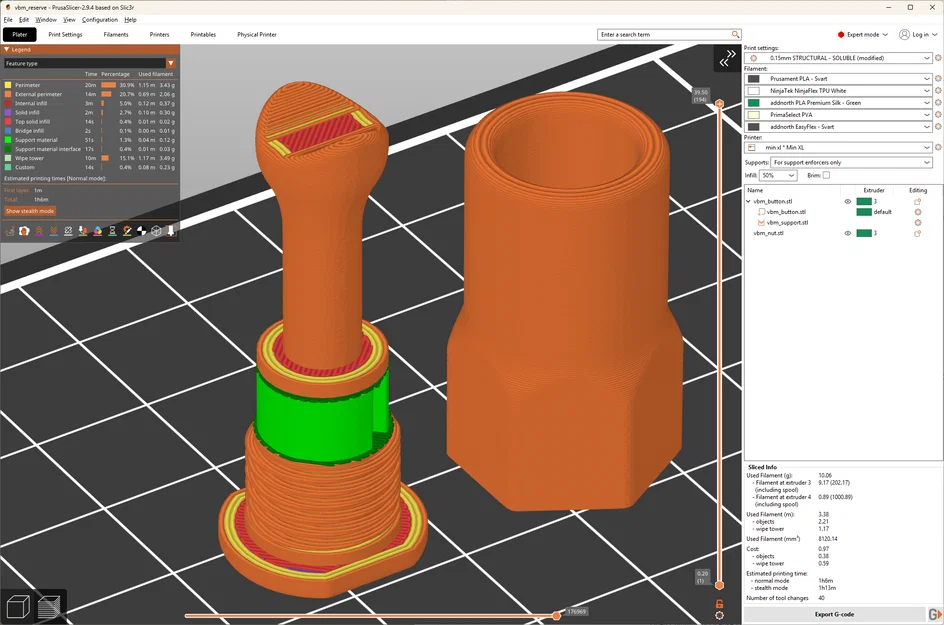Switch to Filaments tab
The width and height of the screenshot is (944, 625).
point(116,34)
